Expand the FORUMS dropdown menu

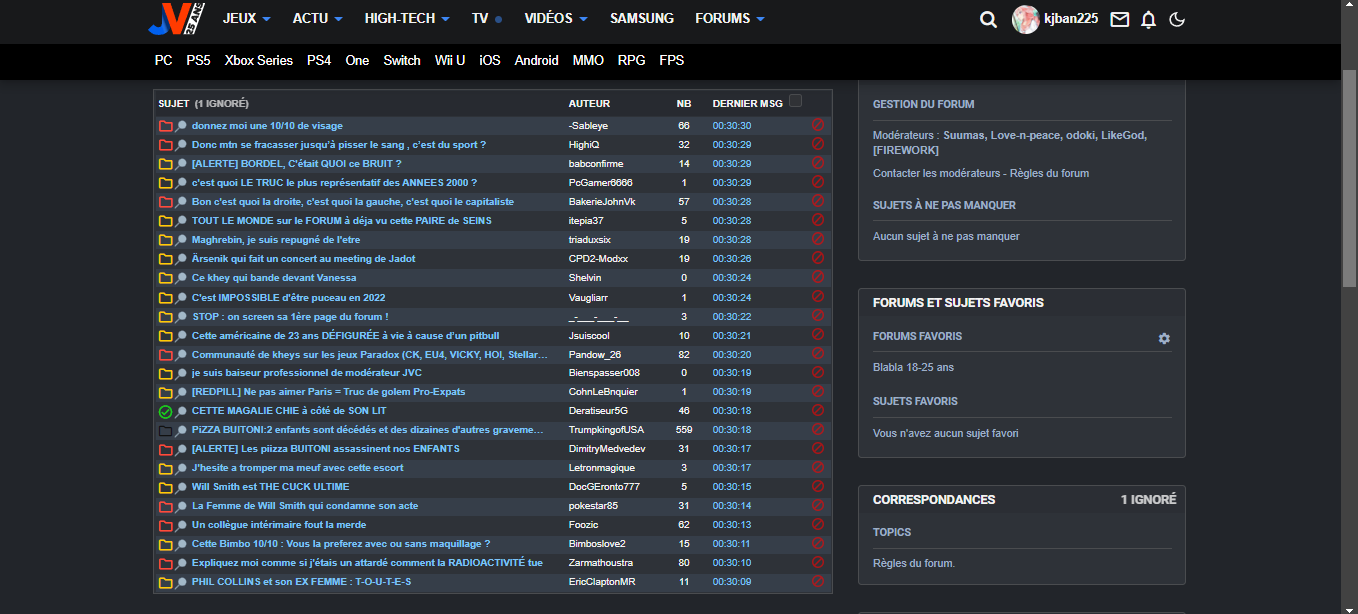[x=729, y=18]
